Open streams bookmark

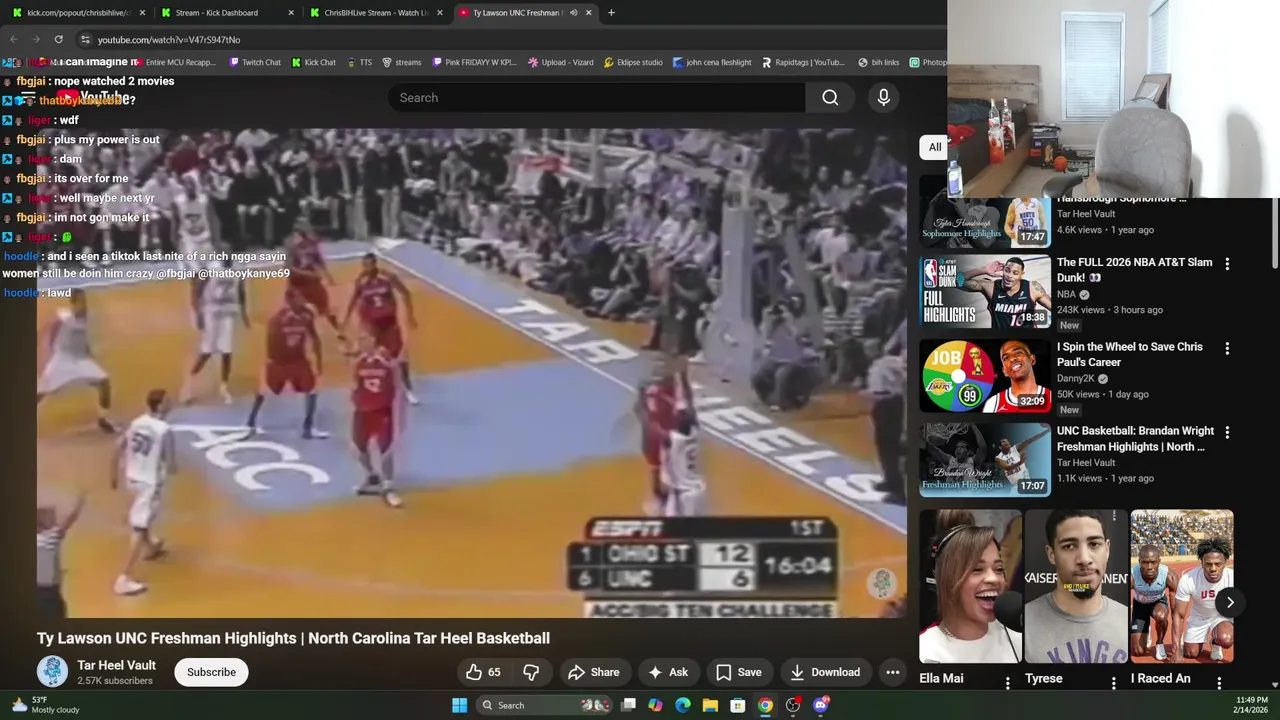[401, 62]
